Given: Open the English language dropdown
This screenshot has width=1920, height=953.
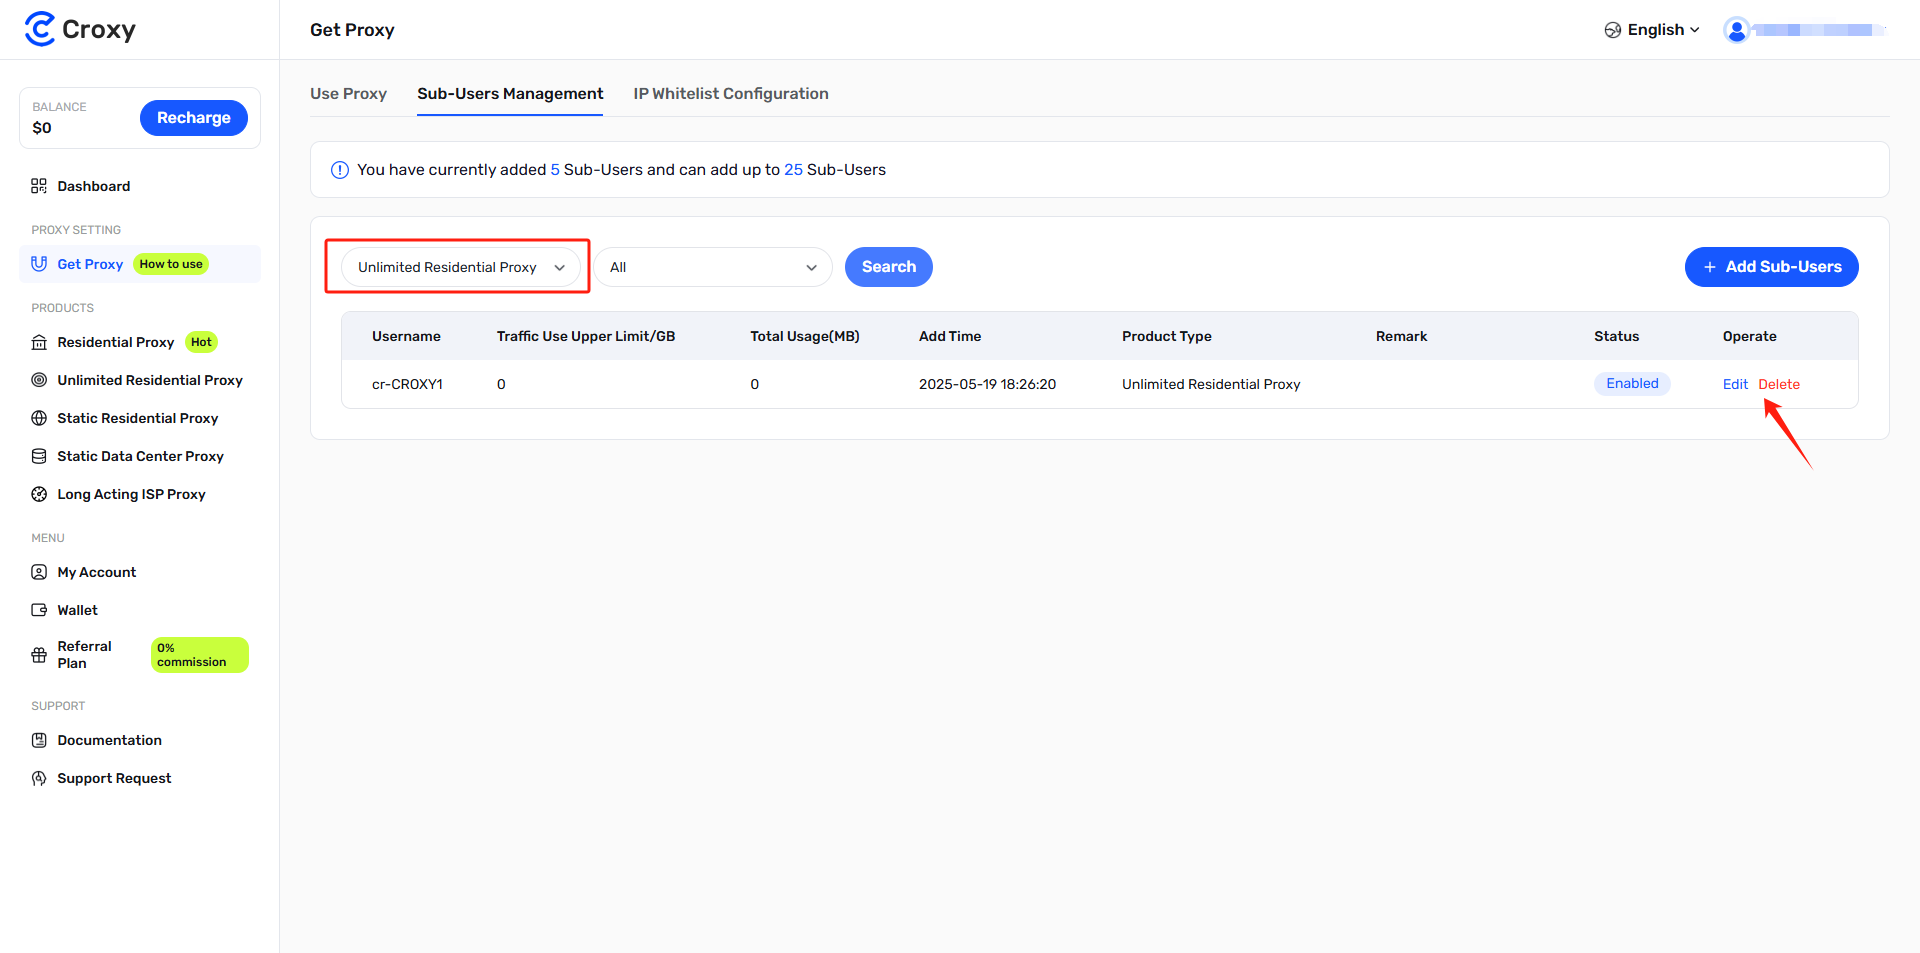Looking at the screenshot, I should coord(1652,30).
